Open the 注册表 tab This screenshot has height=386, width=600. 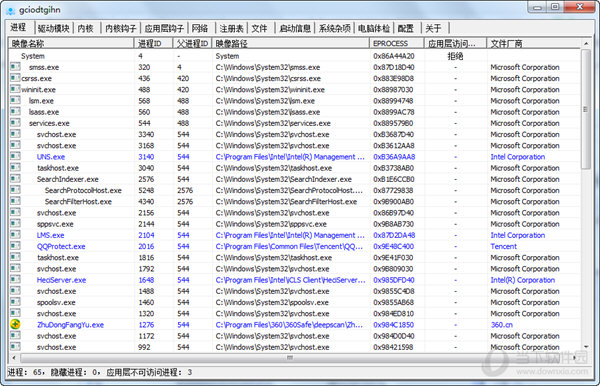click(232, 28)
